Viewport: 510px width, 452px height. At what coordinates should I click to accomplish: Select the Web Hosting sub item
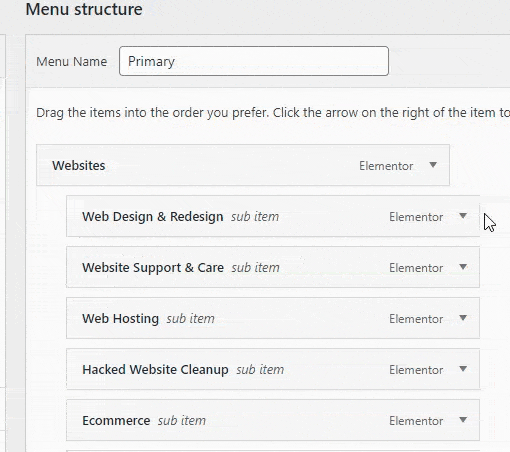coord(273,318)
